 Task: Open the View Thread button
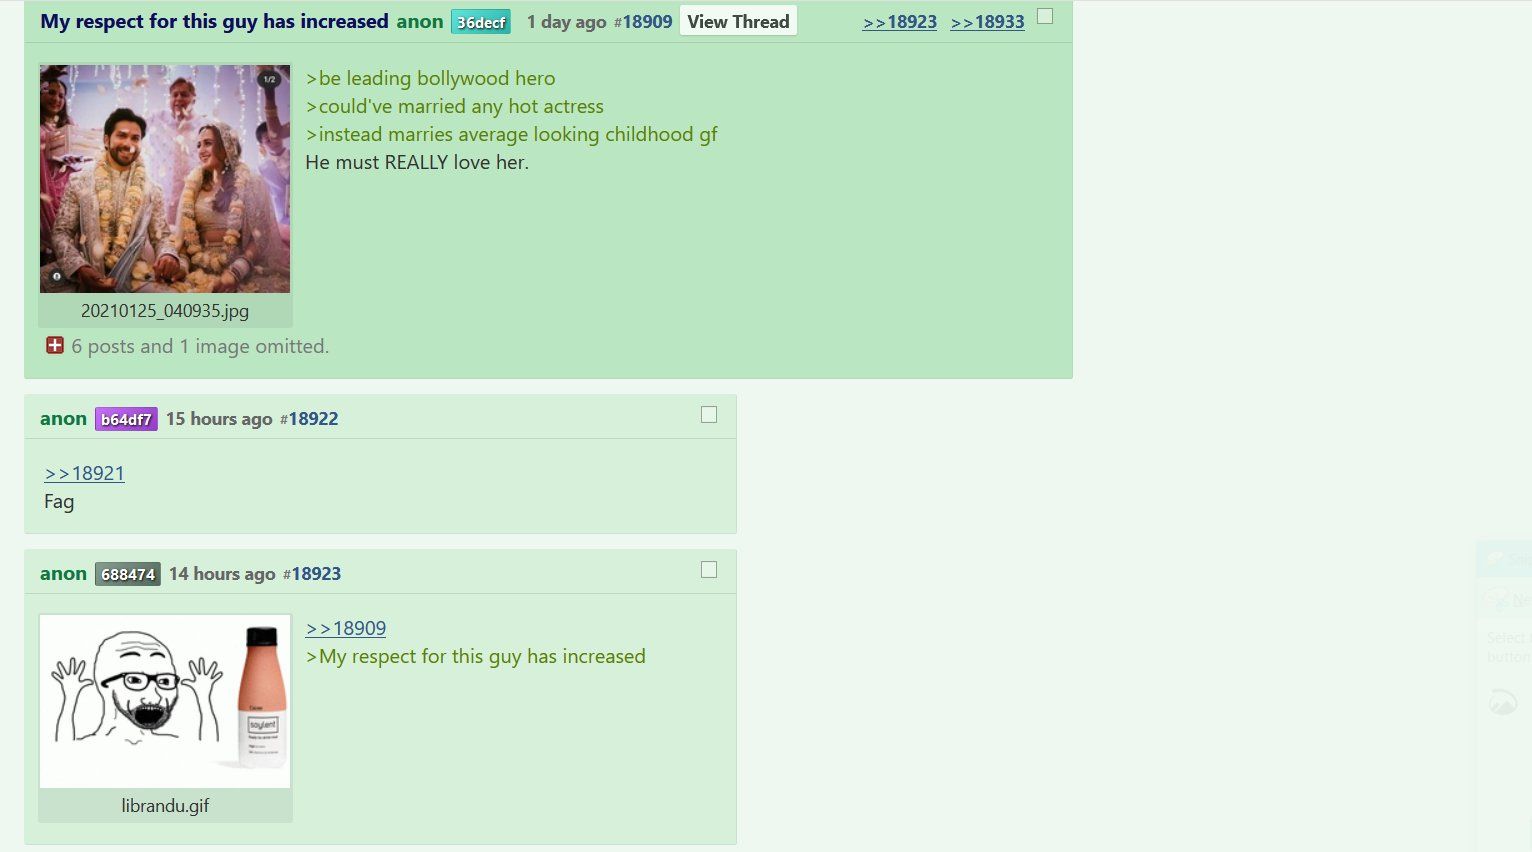click(738, 21)
